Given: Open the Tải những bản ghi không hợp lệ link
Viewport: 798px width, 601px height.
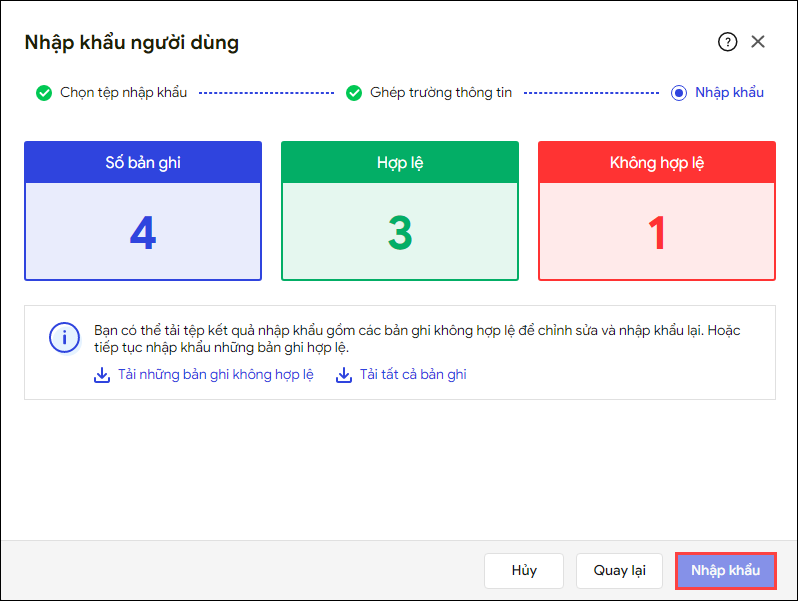Looking at the screenshot, I should 216,375.
